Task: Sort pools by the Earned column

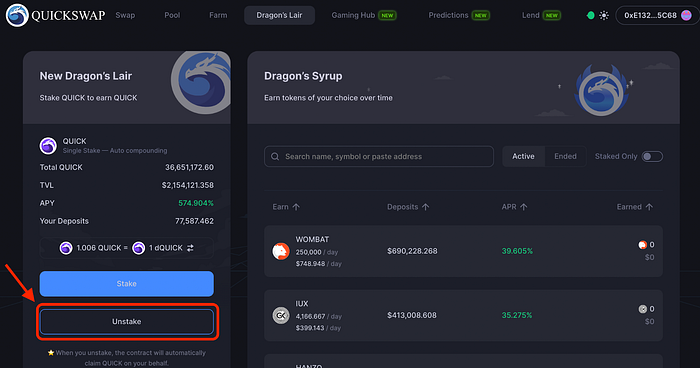Action: 635,207
